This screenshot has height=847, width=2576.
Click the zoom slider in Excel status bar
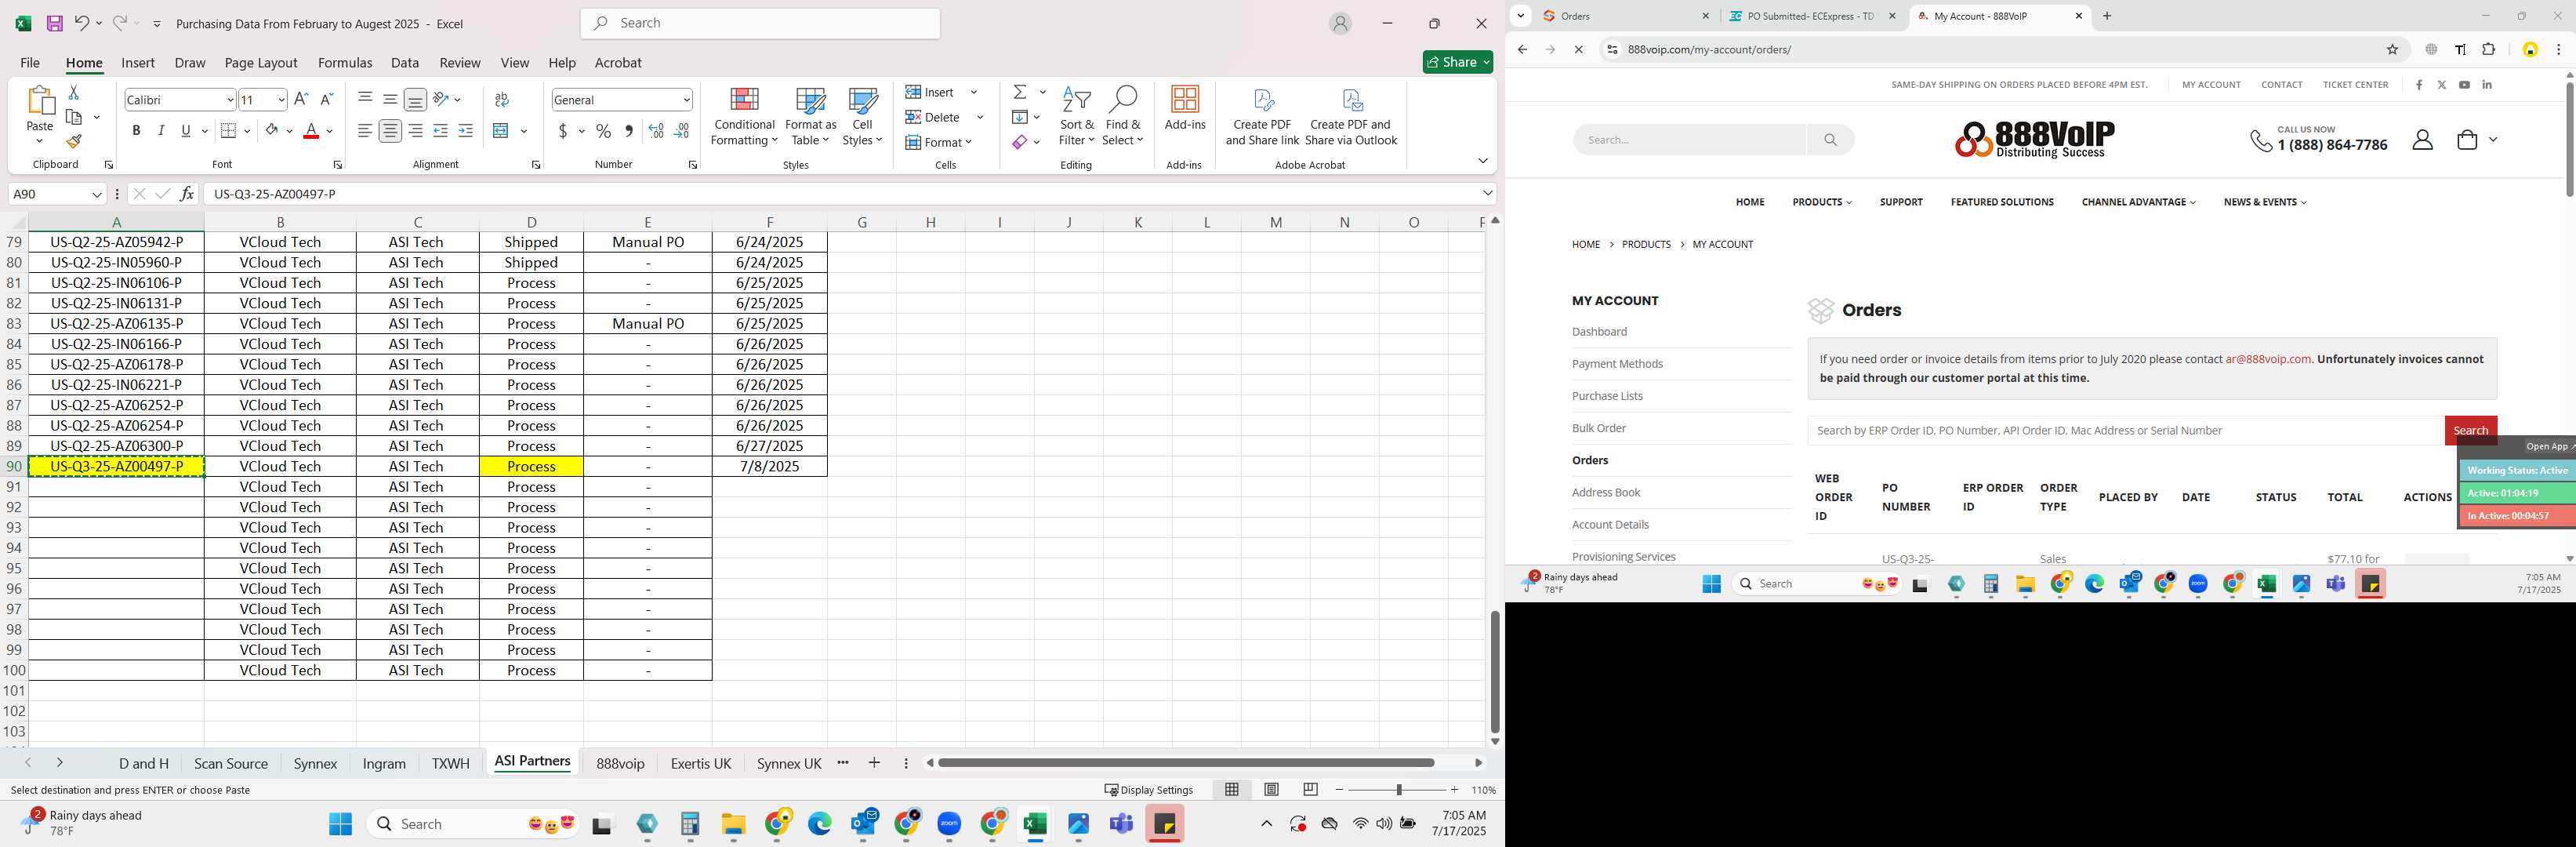click(1397, 789)
